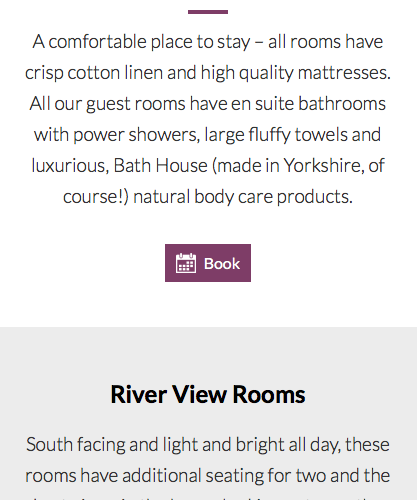Click the calendar icon on the Book button
417x500 pixels.
pyautogui.click(x=186, y=263)
